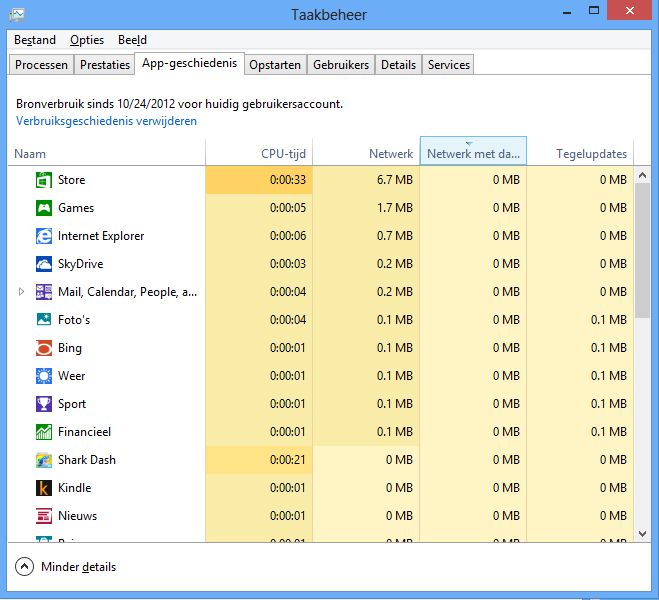Select the Bing row name
659x600 pixels.
(x=70, y=348)
